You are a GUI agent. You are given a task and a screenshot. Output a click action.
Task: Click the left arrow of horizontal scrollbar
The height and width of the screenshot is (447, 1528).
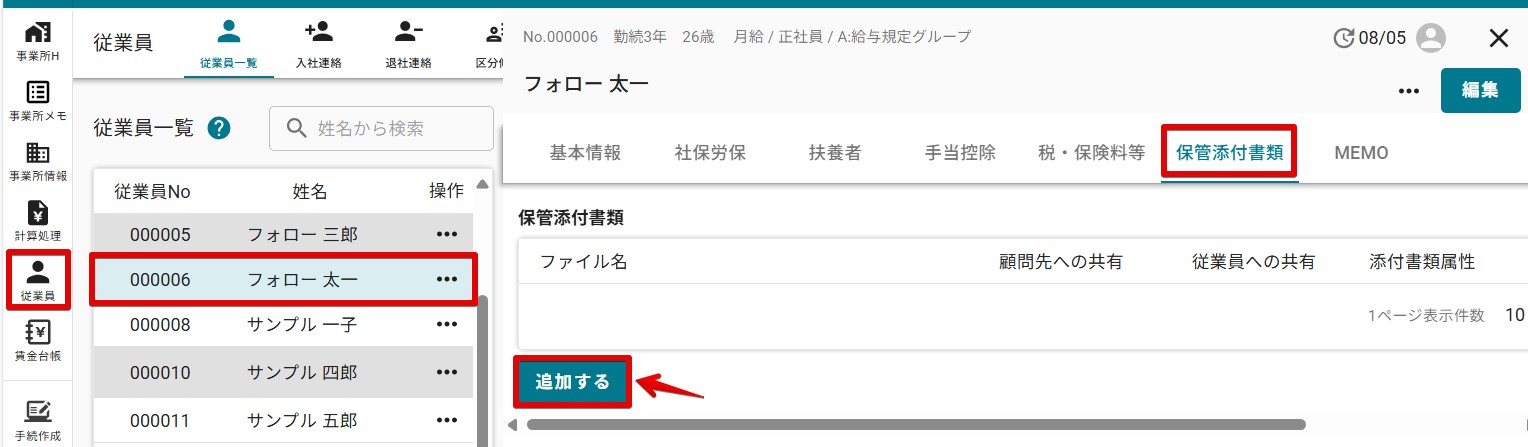pos(513,425)
